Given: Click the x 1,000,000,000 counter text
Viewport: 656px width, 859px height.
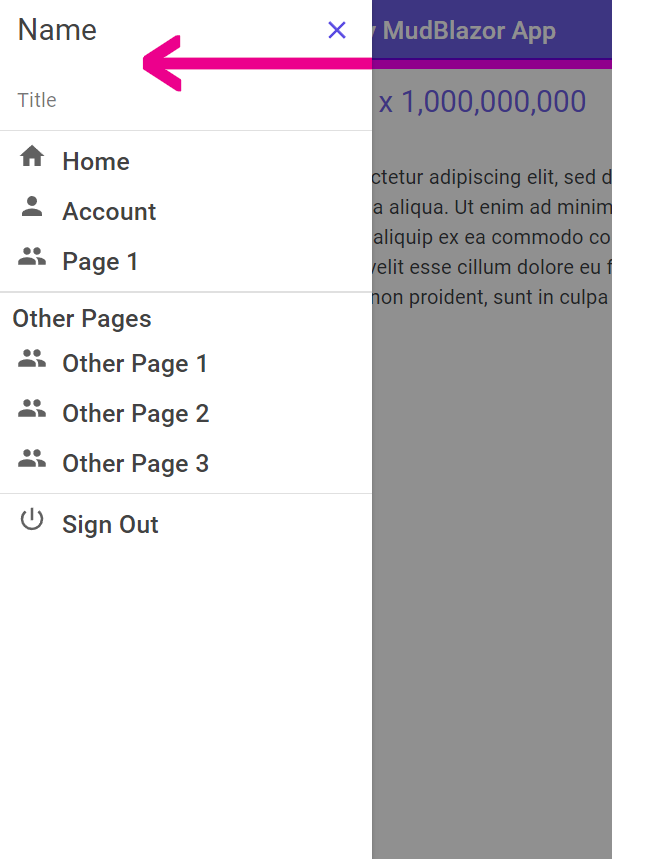Looking at the screenshot, I should [x=481, y=100].
